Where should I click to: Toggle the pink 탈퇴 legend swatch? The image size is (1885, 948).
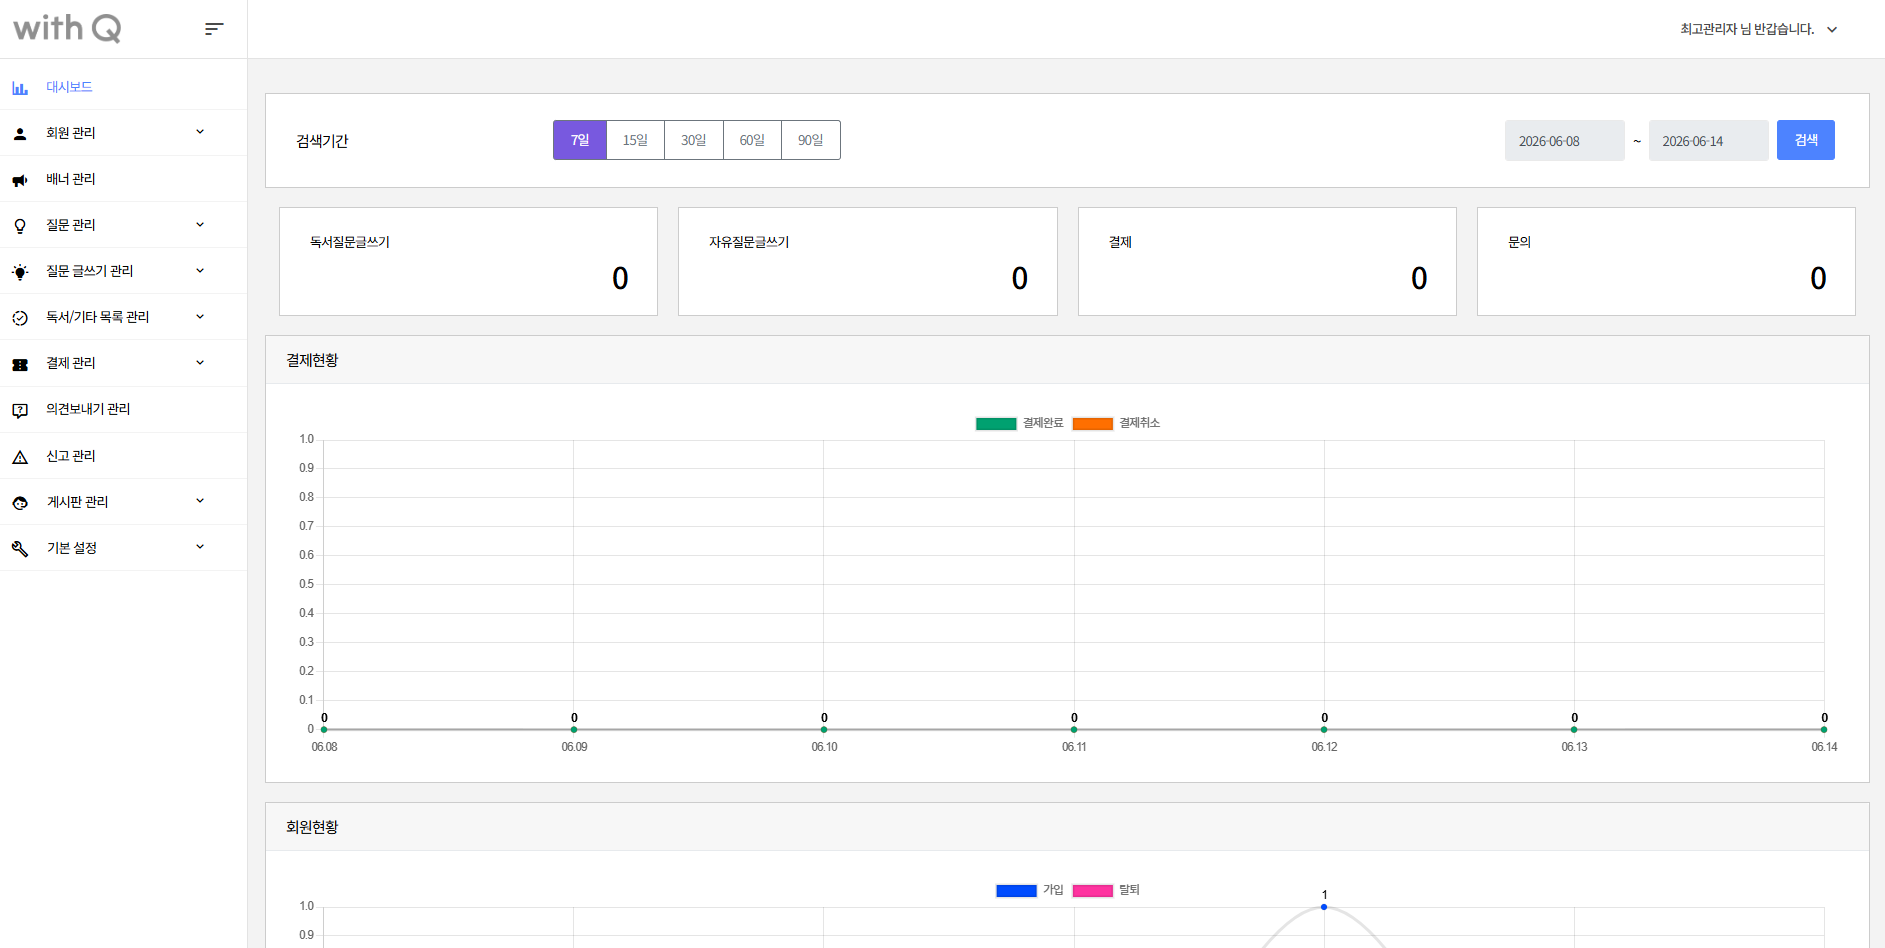tap(1093, 891)
